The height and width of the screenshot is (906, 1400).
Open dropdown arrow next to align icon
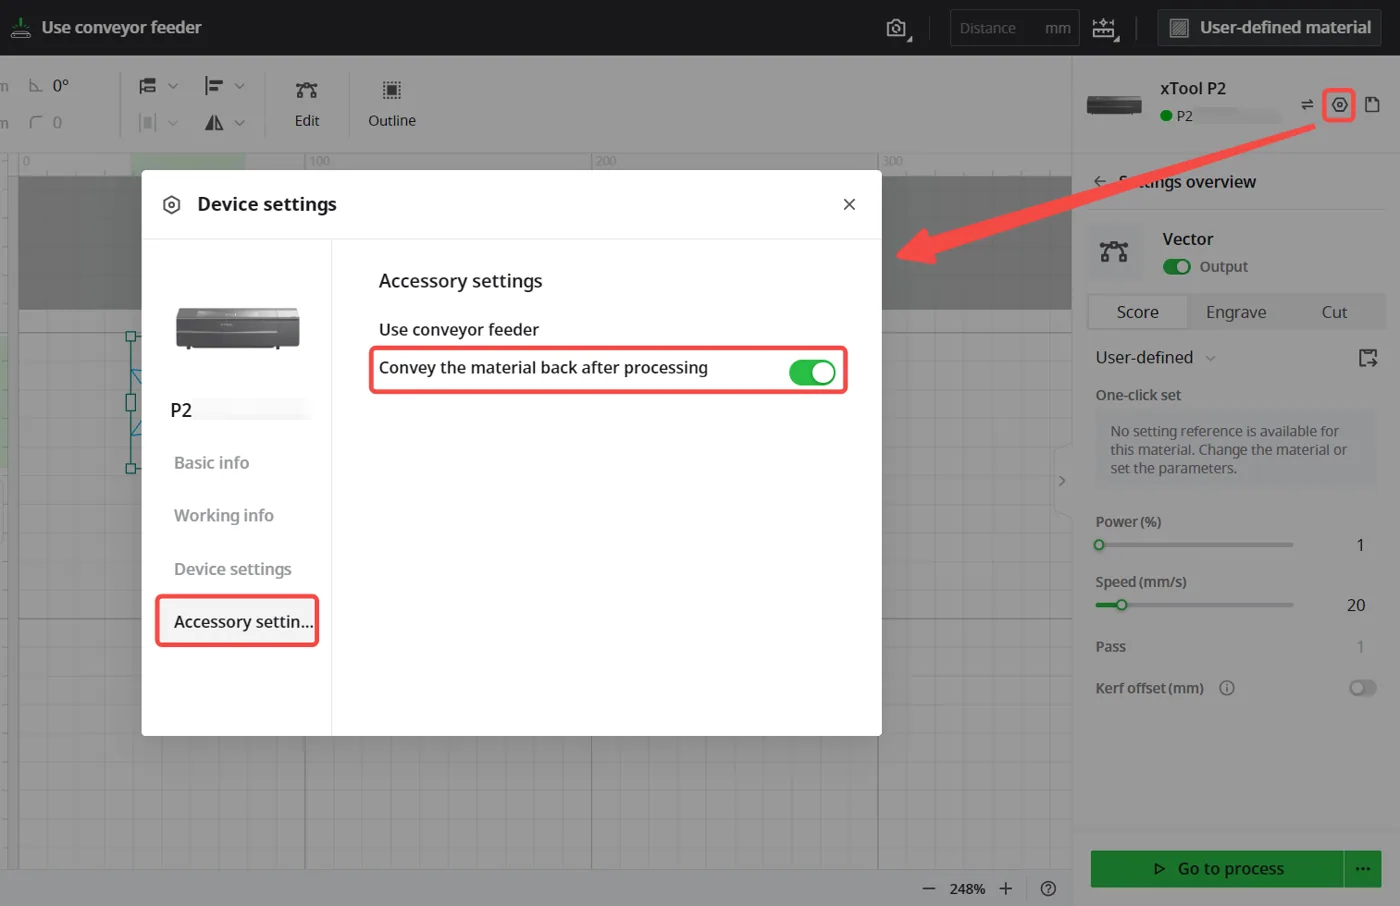tap(240, 86)
